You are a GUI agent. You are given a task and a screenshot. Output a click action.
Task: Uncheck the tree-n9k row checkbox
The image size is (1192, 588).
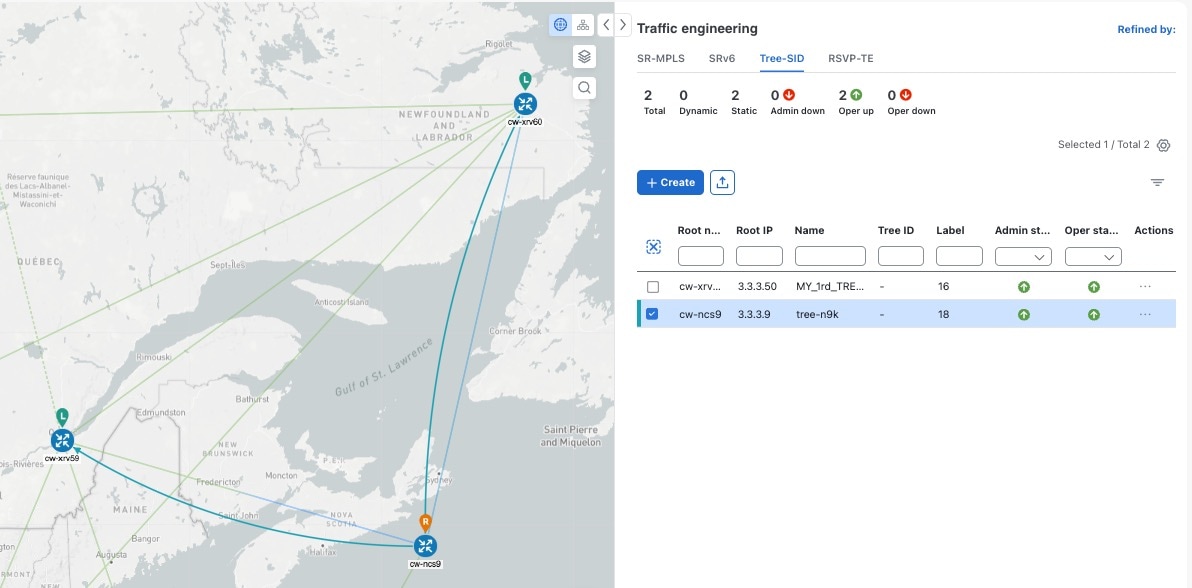[653, 314]
